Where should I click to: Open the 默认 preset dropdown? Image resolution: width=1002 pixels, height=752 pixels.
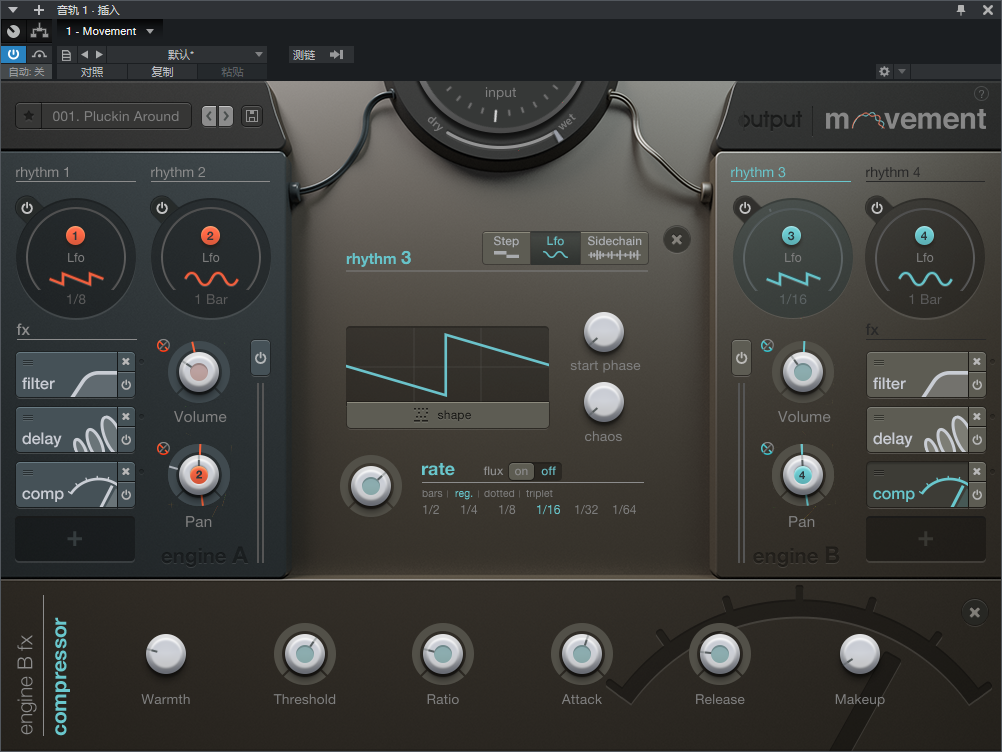click(x=187, y=55)
